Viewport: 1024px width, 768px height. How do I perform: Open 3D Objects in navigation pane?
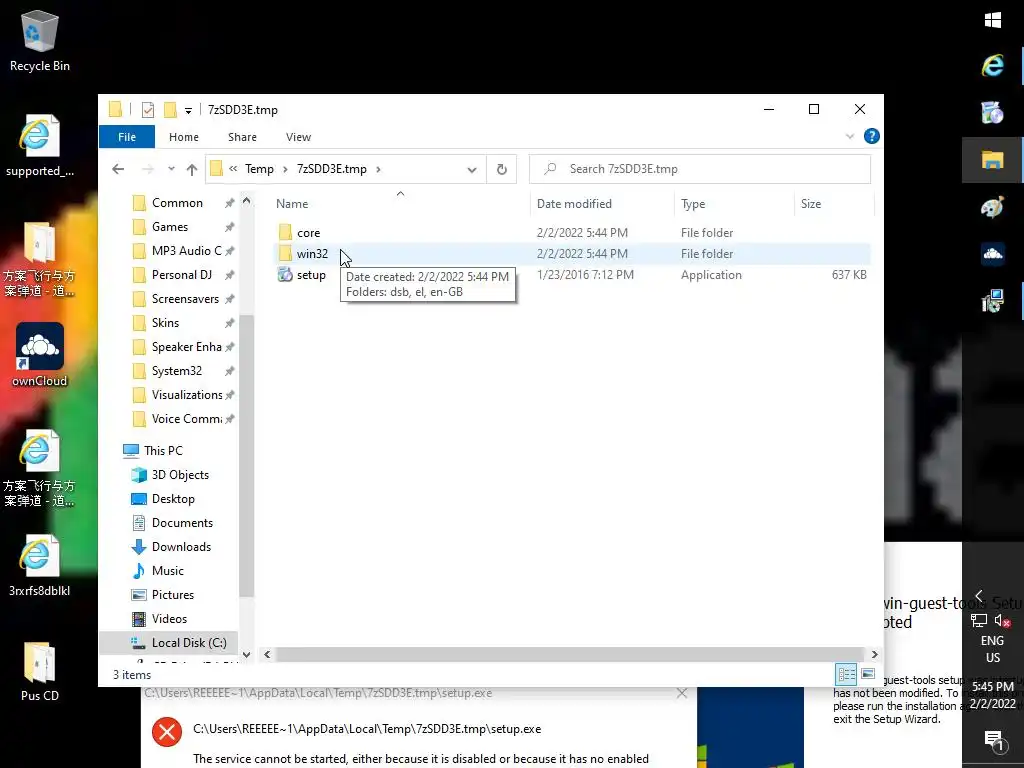click(180, 475)
